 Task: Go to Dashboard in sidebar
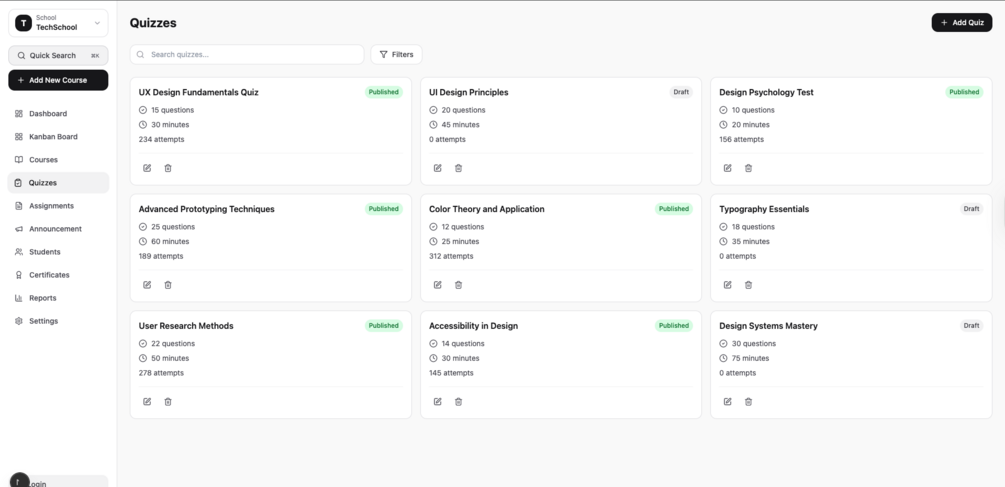[x=48, y=114]
